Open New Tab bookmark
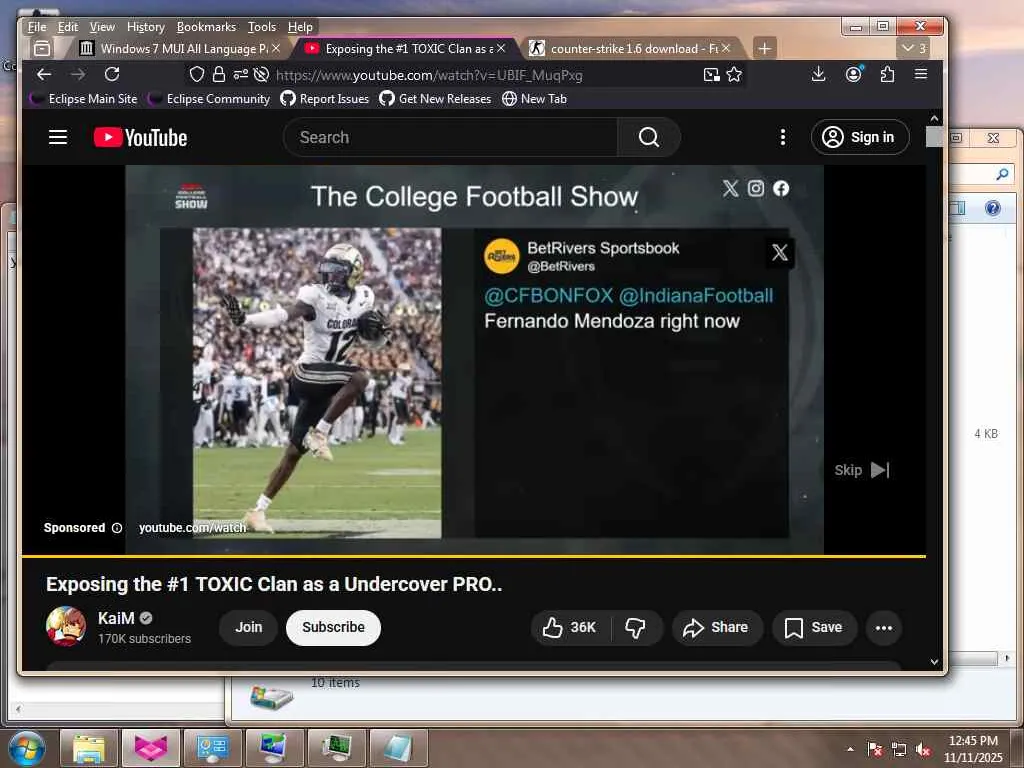 click(535, 99)
